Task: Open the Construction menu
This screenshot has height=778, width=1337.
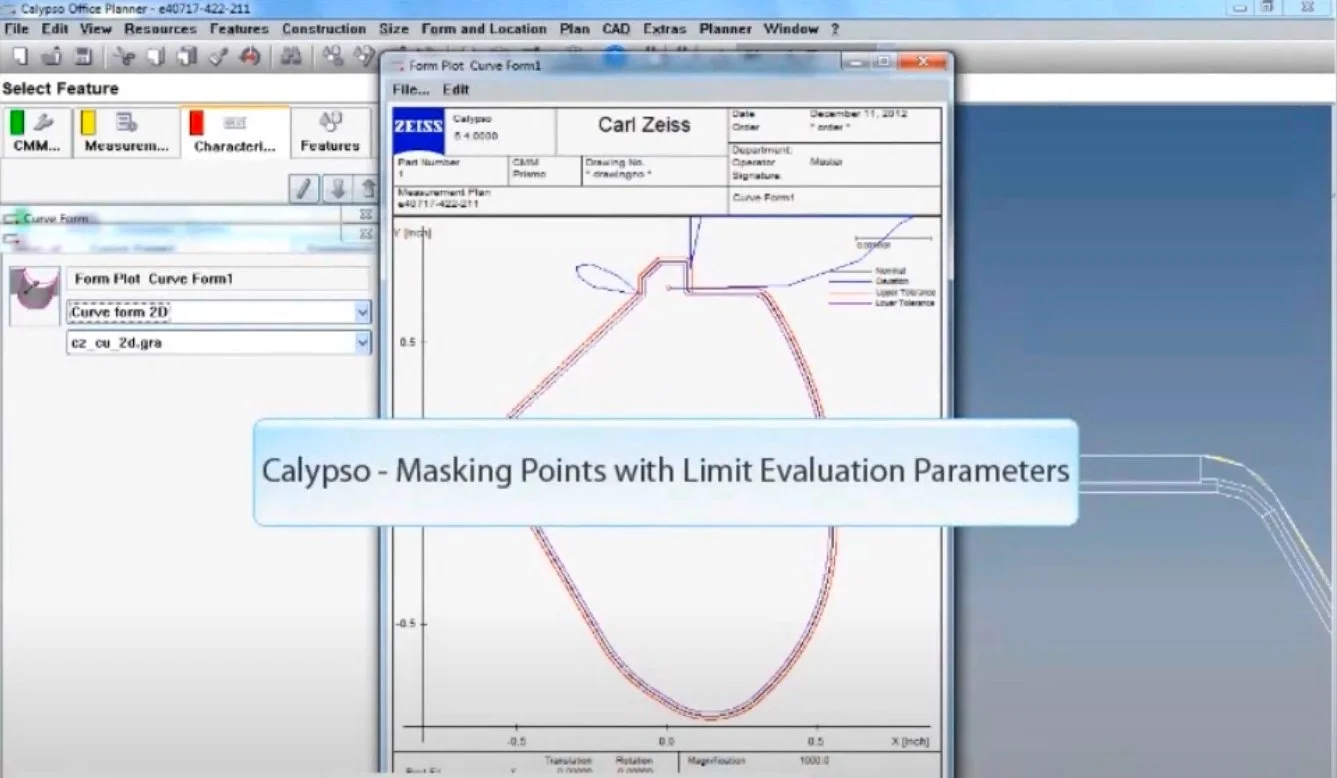Action: 324,29
